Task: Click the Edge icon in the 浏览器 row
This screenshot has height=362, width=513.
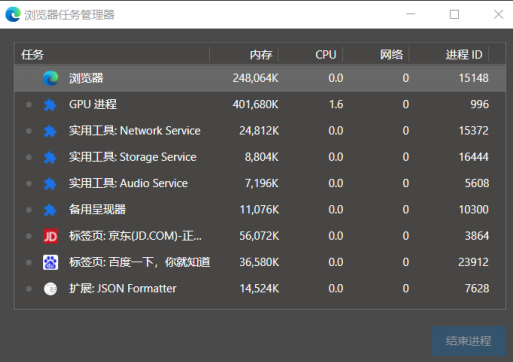Action: point(50,78)
